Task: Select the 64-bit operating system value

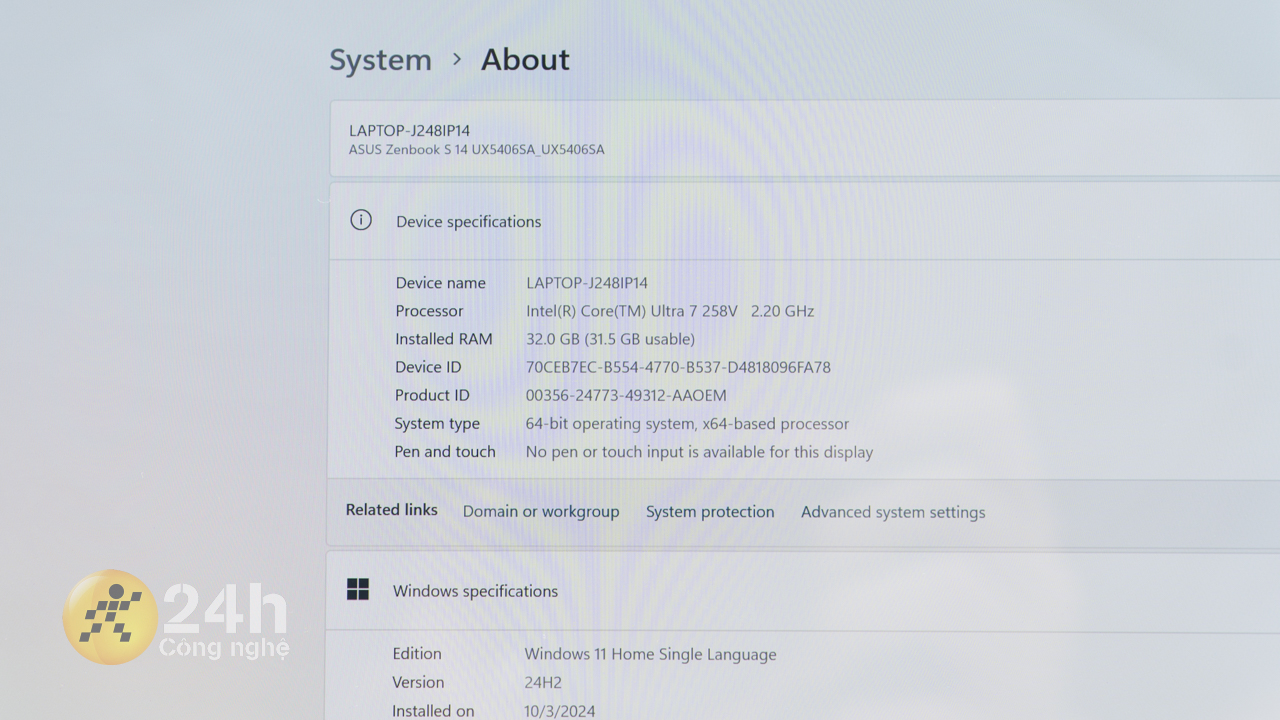Action: 687,424
